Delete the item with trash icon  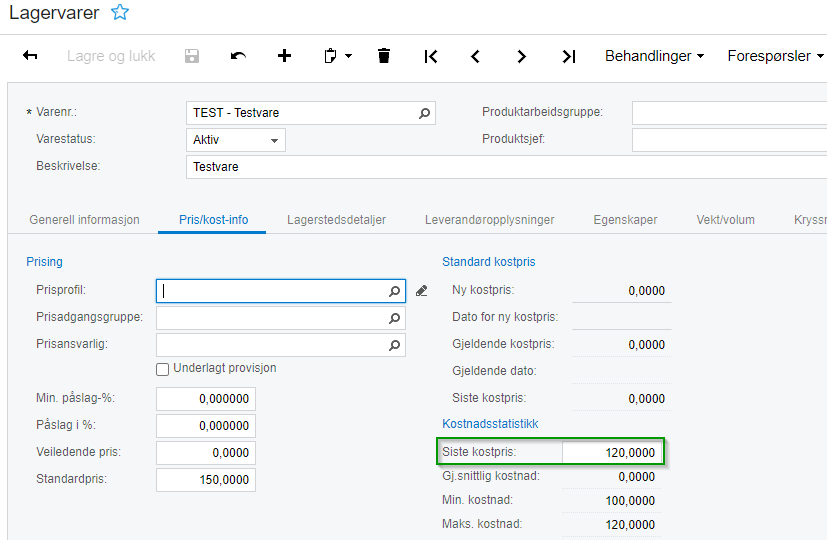coord(384,55)
